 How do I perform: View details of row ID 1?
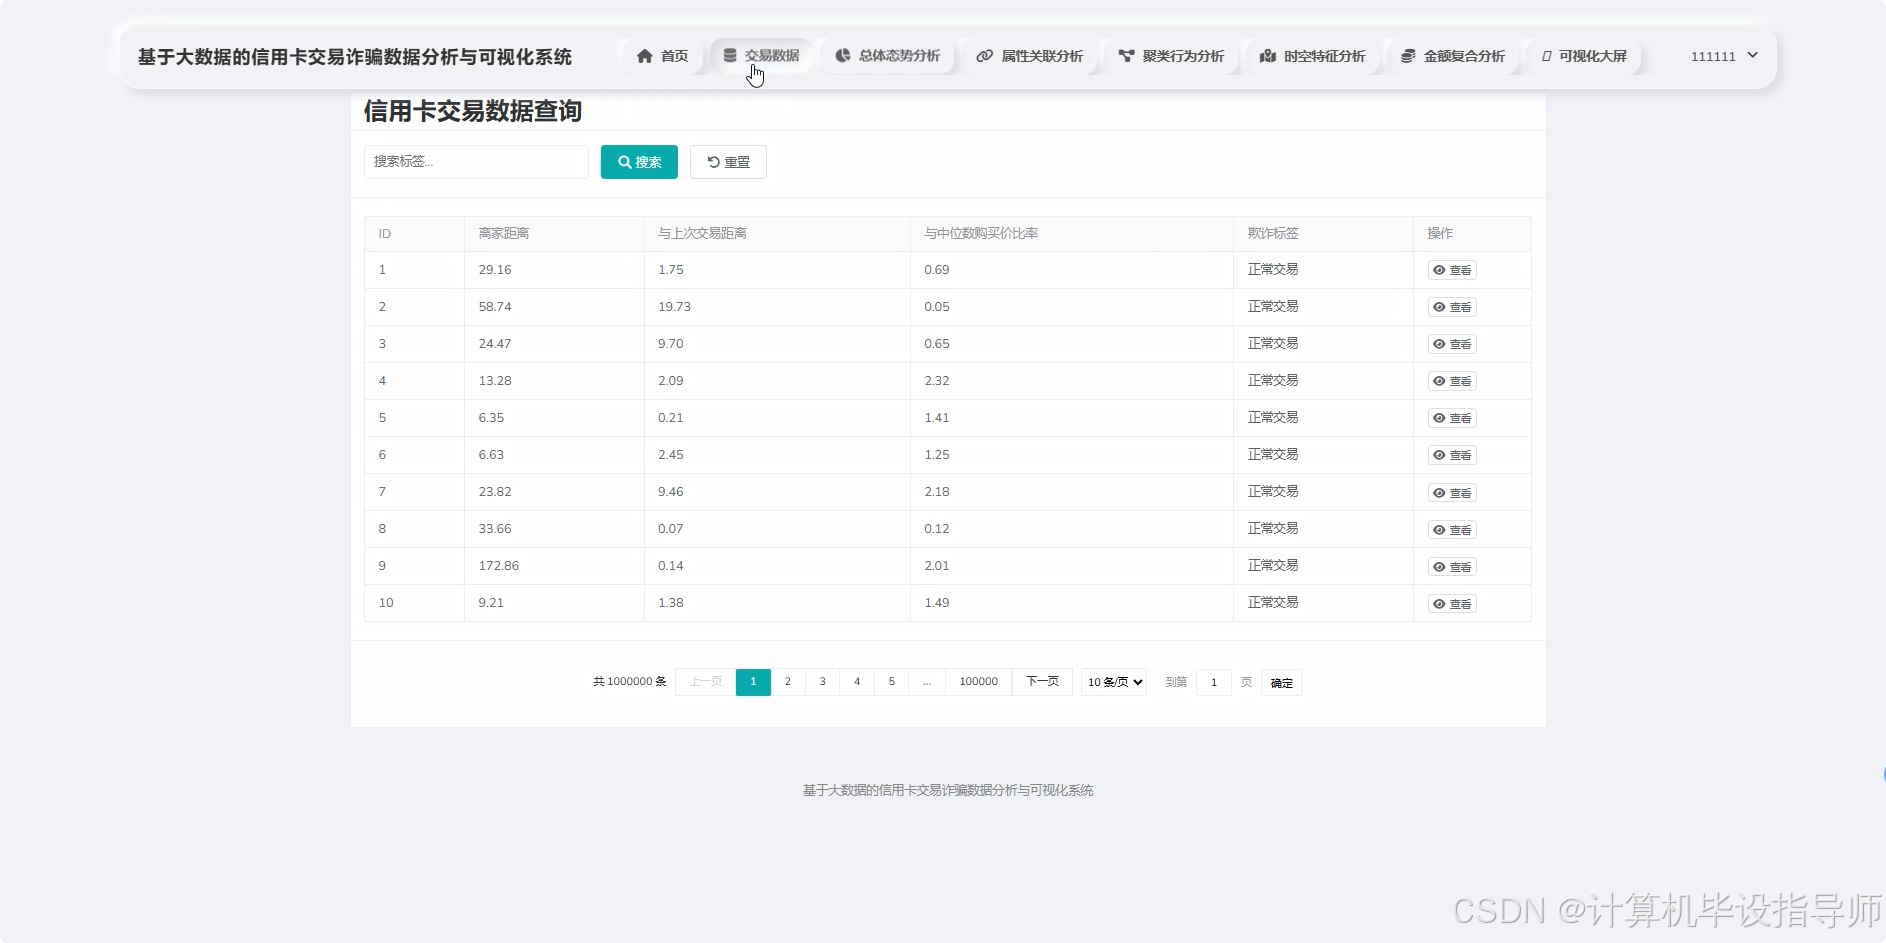[x=1452, y=270]
